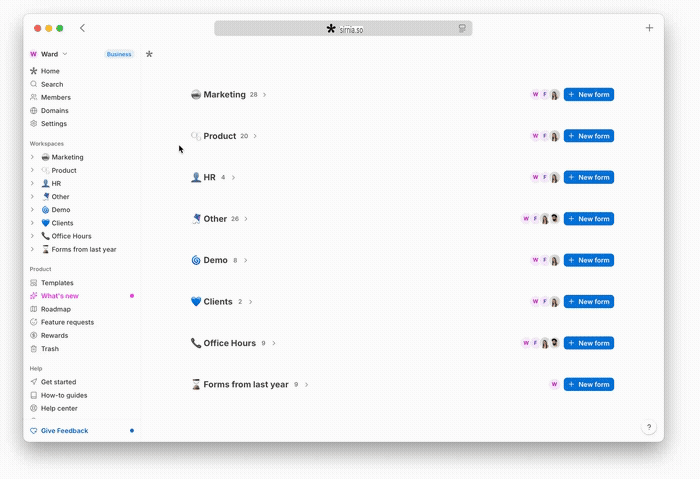
Task: Click the F avatar in Product row
Action: tap(545, 136)
